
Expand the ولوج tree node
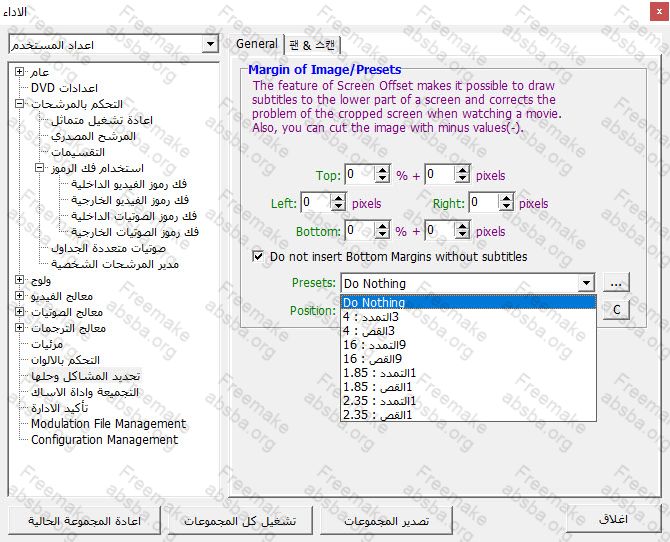[19, 280]
